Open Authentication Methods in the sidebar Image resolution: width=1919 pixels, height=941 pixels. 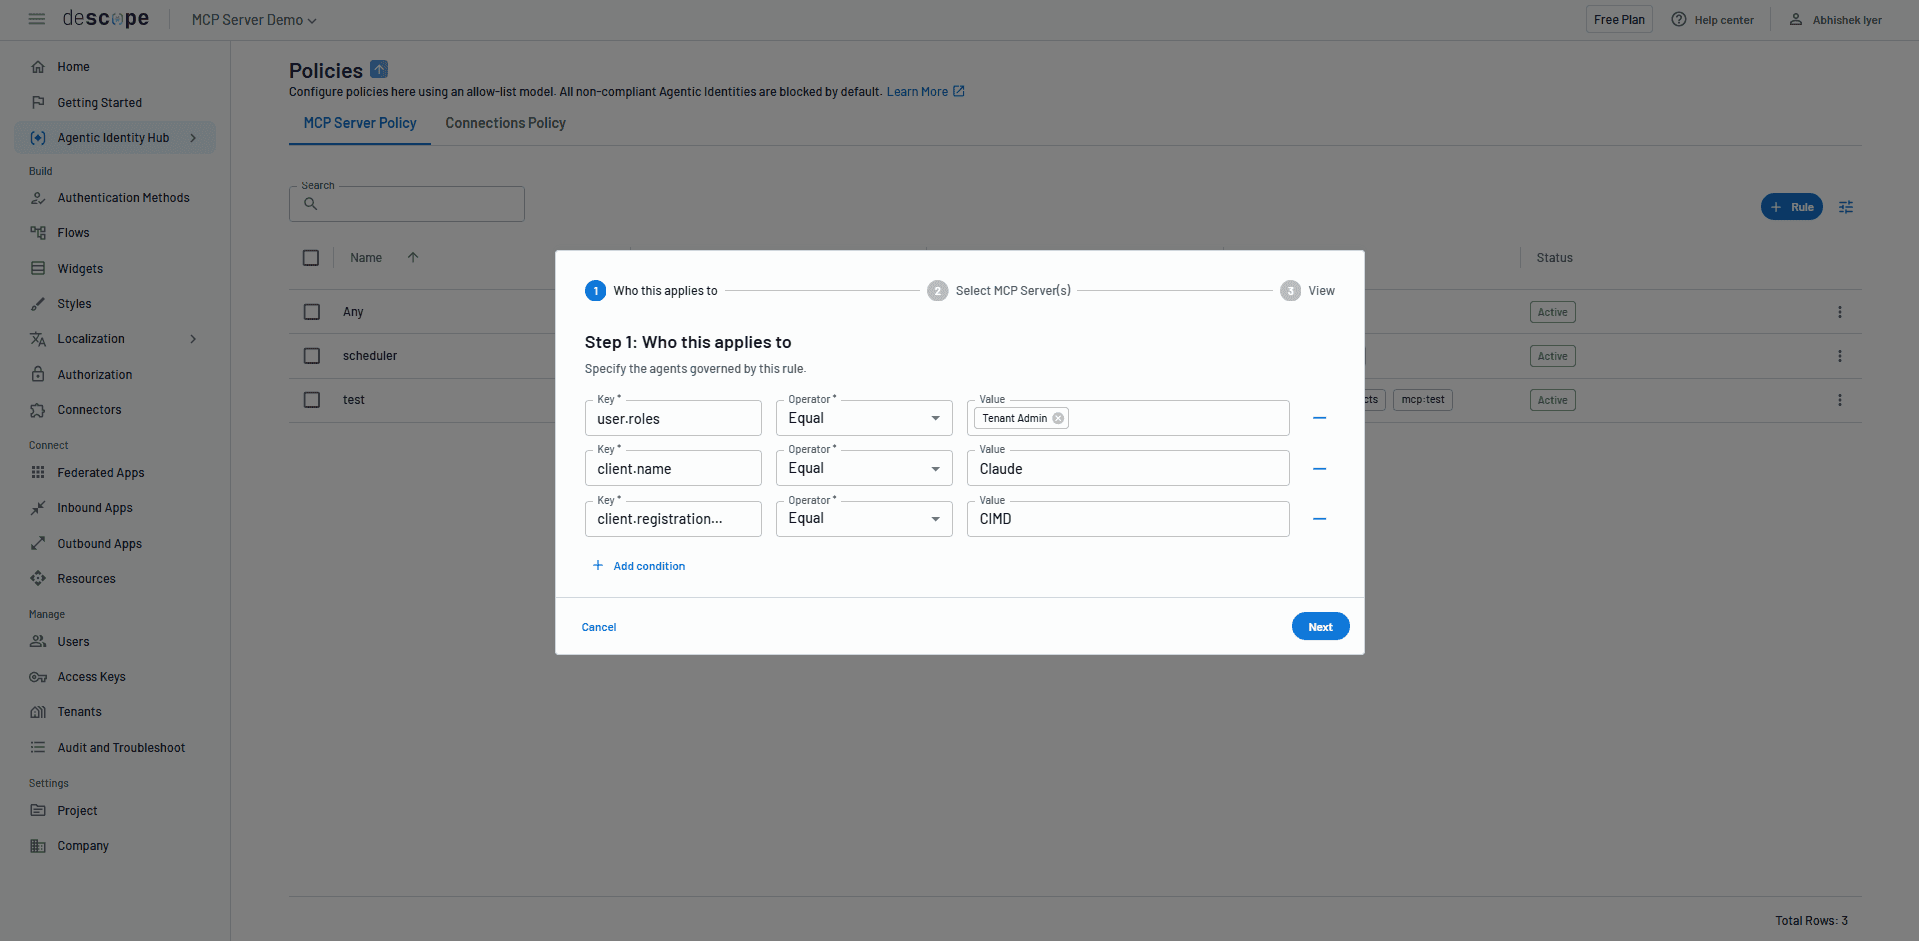click(123, 198)
